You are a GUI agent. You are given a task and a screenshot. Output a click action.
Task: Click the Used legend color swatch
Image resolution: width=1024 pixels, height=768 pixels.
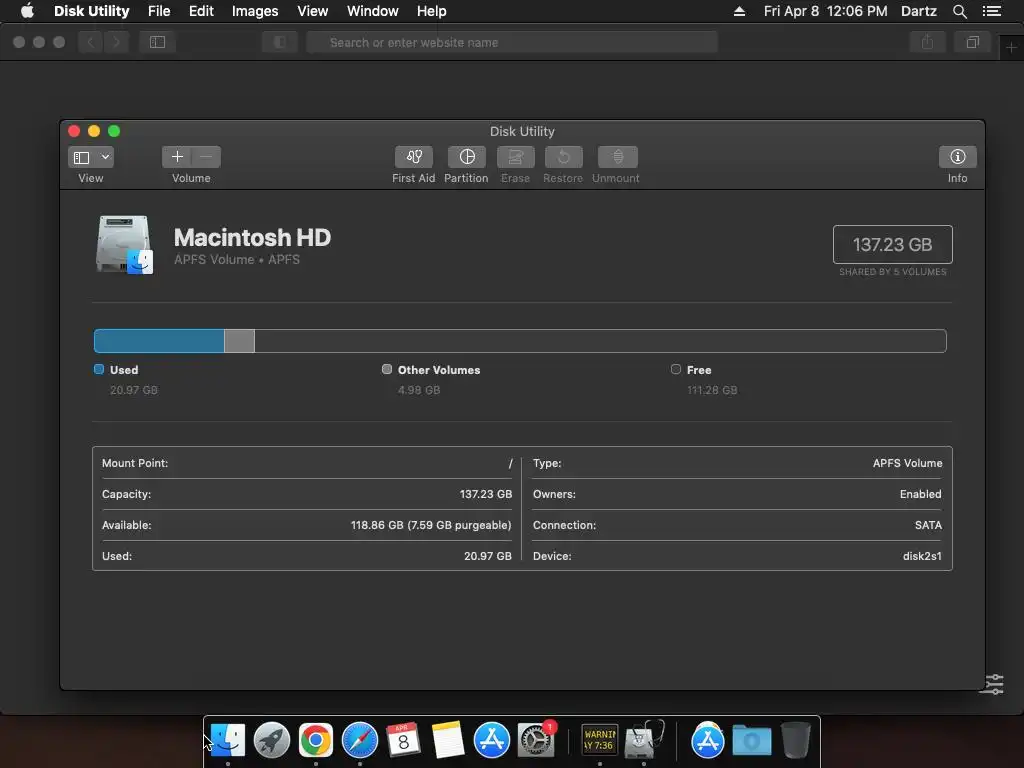coord(99,369)
